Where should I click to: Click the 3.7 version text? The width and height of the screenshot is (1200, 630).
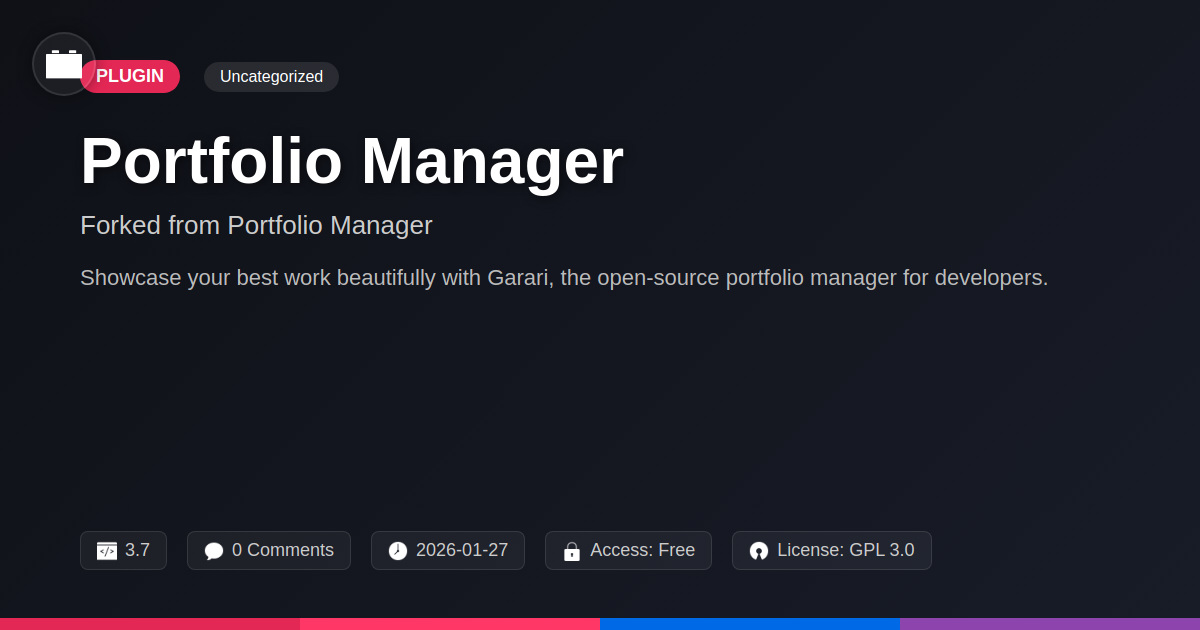click(137, 550)
